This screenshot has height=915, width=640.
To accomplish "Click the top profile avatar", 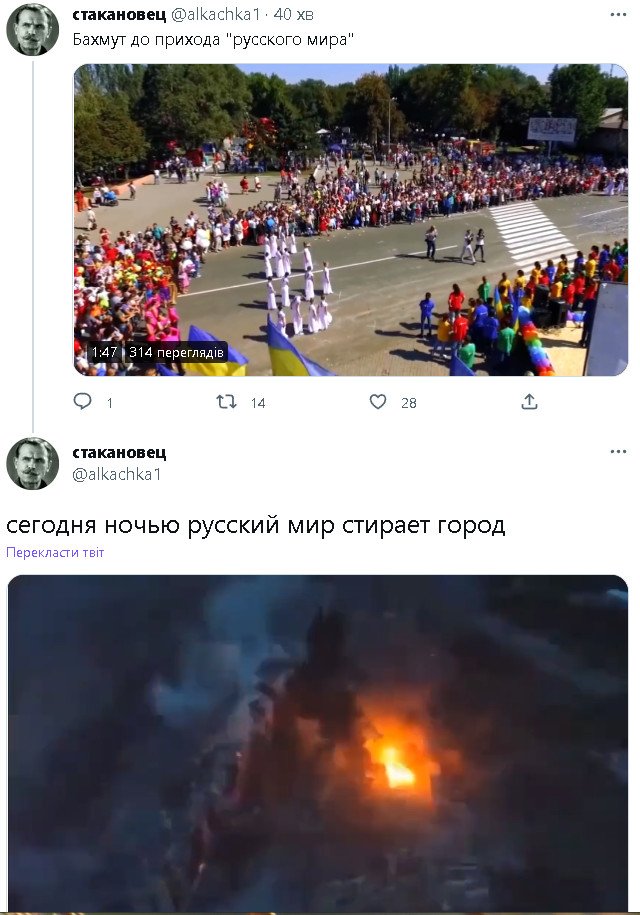I will pos(33,30).
